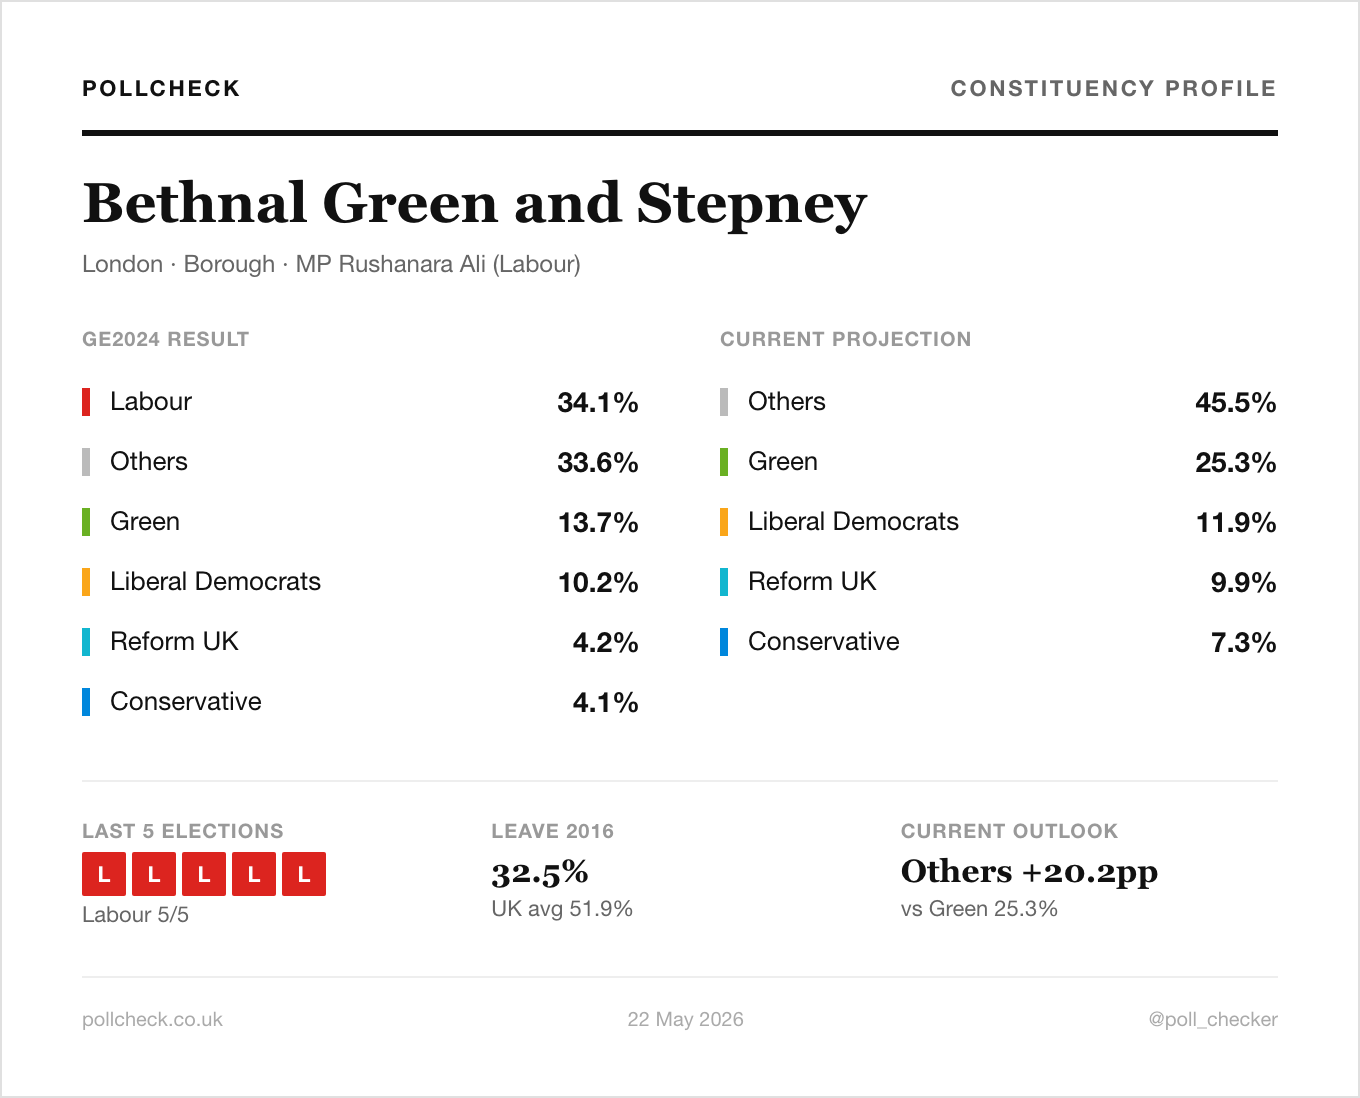Viewport: 1360px width, 1098px height.
Task: Click the Leave 2016 32.5% figure
Action: [540, 872]
